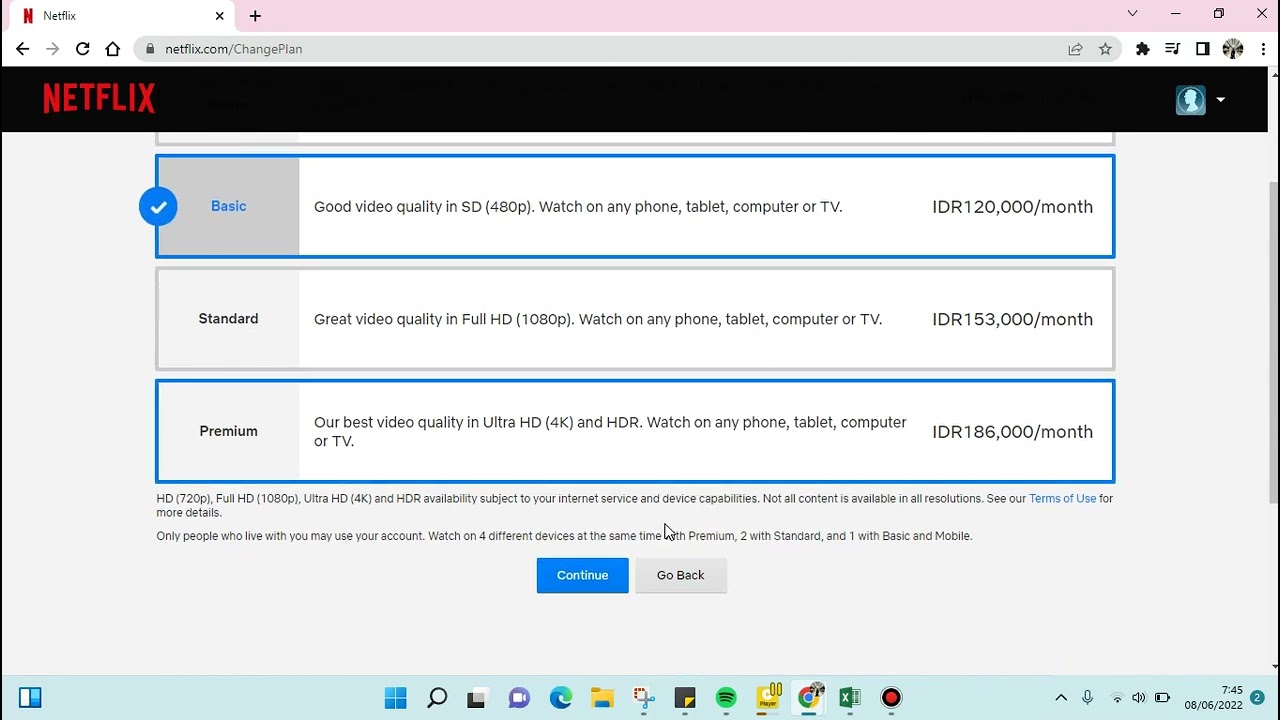Click the blue checkmark on Basic plan
The width and height of the screenshot is (1280, 720).
point(158,206)
